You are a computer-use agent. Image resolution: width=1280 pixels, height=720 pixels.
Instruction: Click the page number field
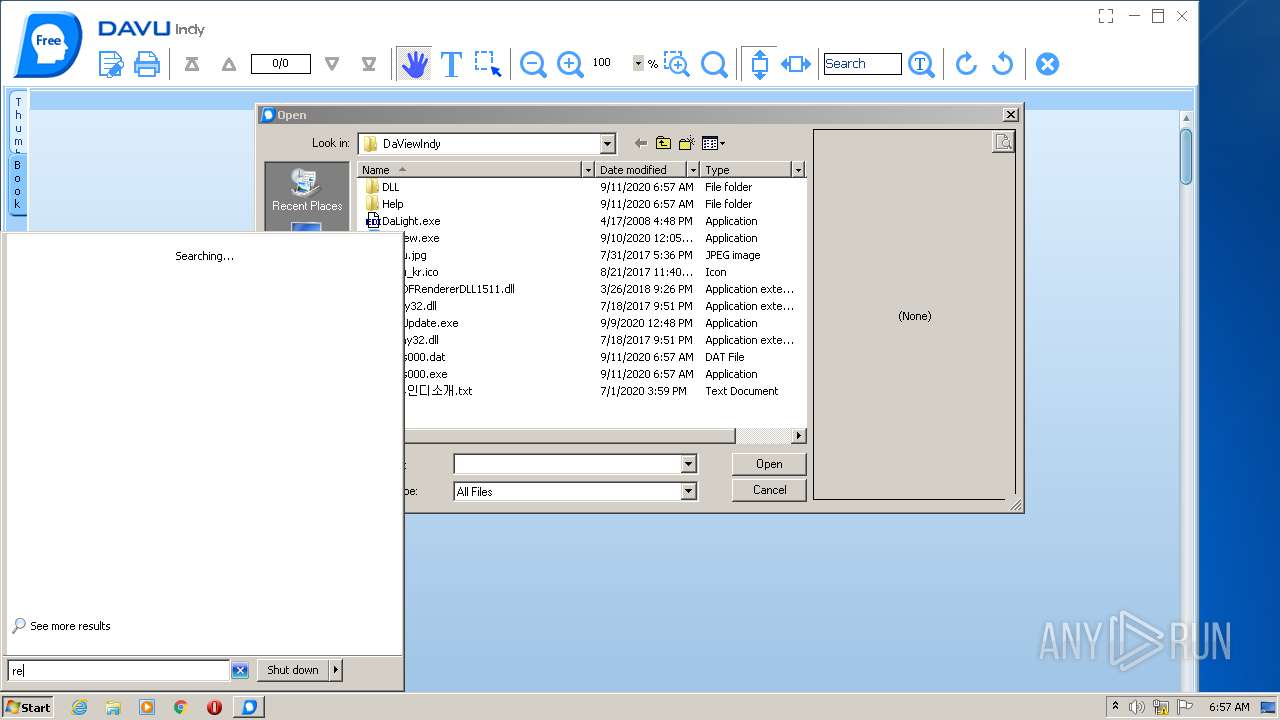pos(280,64)
